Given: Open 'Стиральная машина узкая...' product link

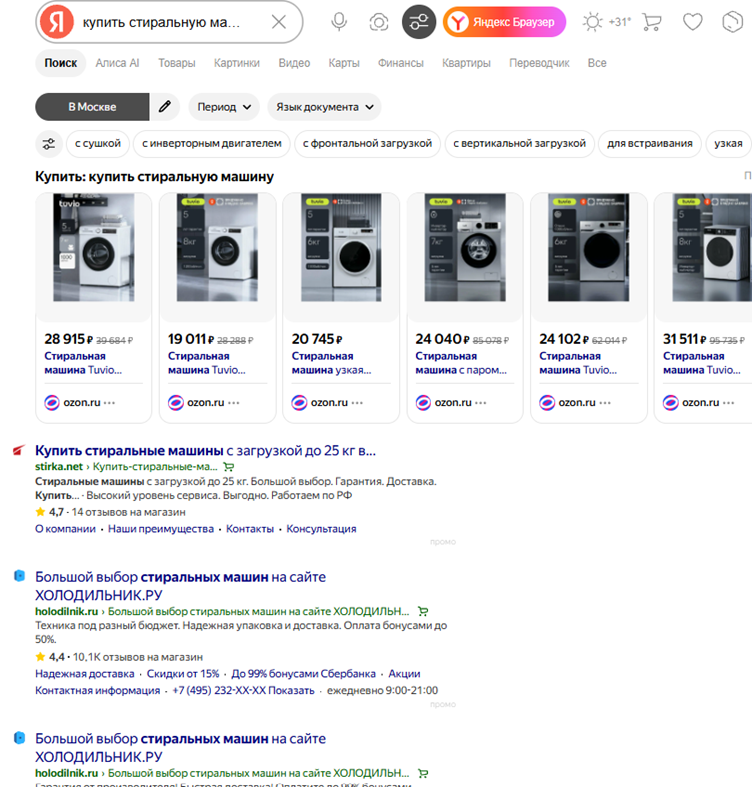Looking at the screenshot, I should click(331, 363).
